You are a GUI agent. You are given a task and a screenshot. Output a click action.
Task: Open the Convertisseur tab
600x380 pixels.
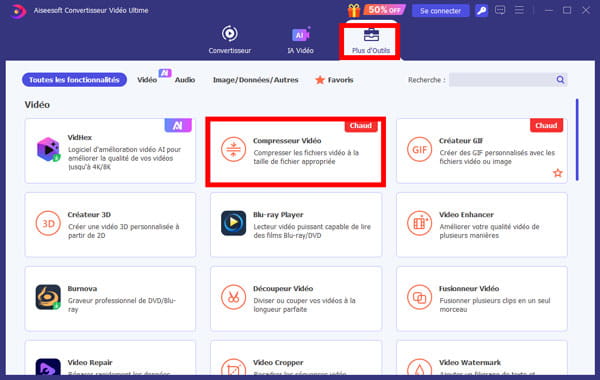[x=230, y=40]
